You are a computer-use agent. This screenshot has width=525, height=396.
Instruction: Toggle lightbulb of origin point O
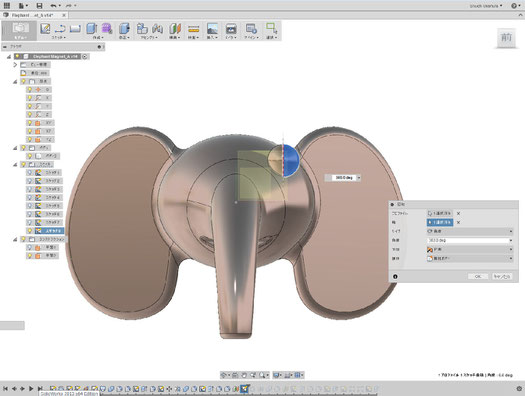pyautogui.click(x=29, y=89)
